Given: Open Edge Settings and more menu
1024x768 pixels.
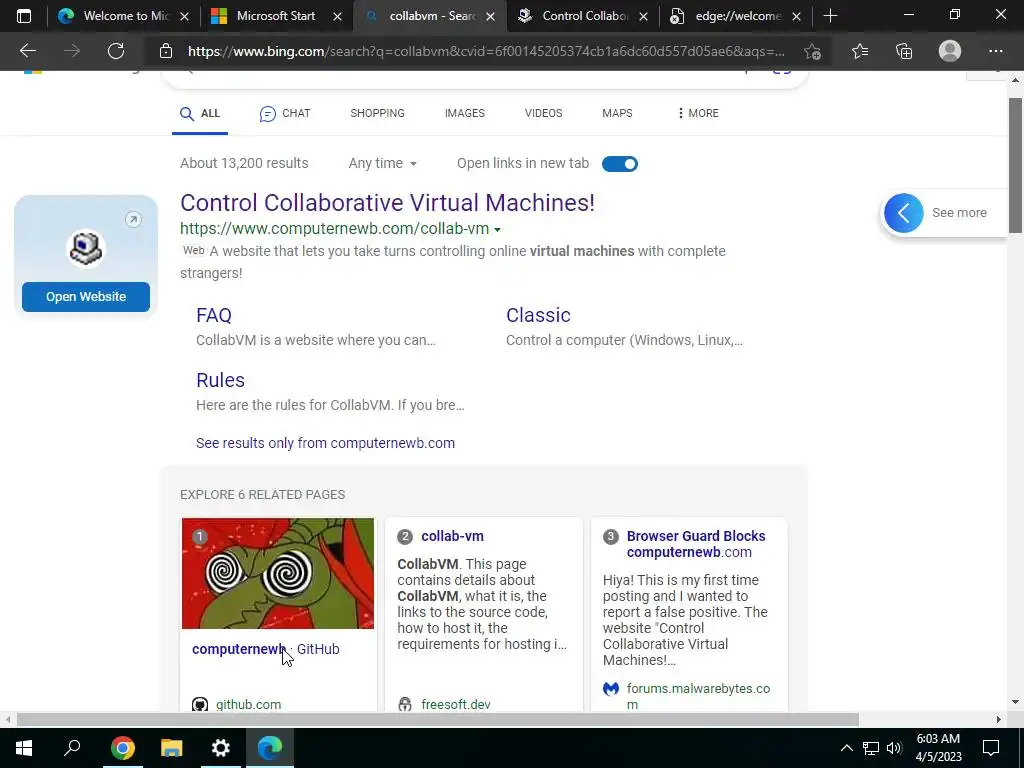Looking at the screenshot, I should point(995,51).
